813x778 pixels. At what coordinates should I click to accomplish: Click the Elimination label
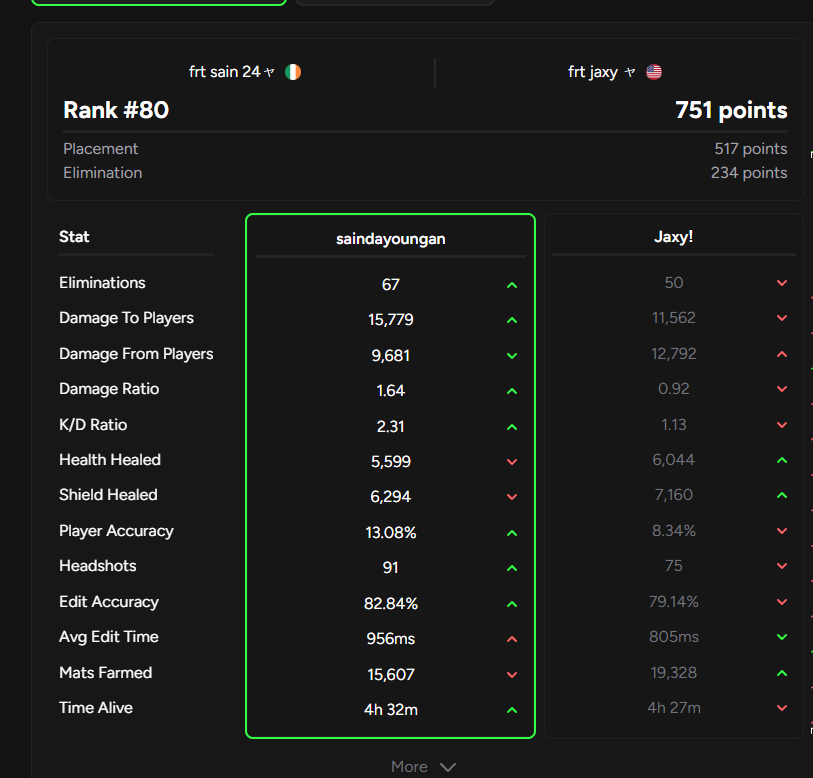point(103,173)
